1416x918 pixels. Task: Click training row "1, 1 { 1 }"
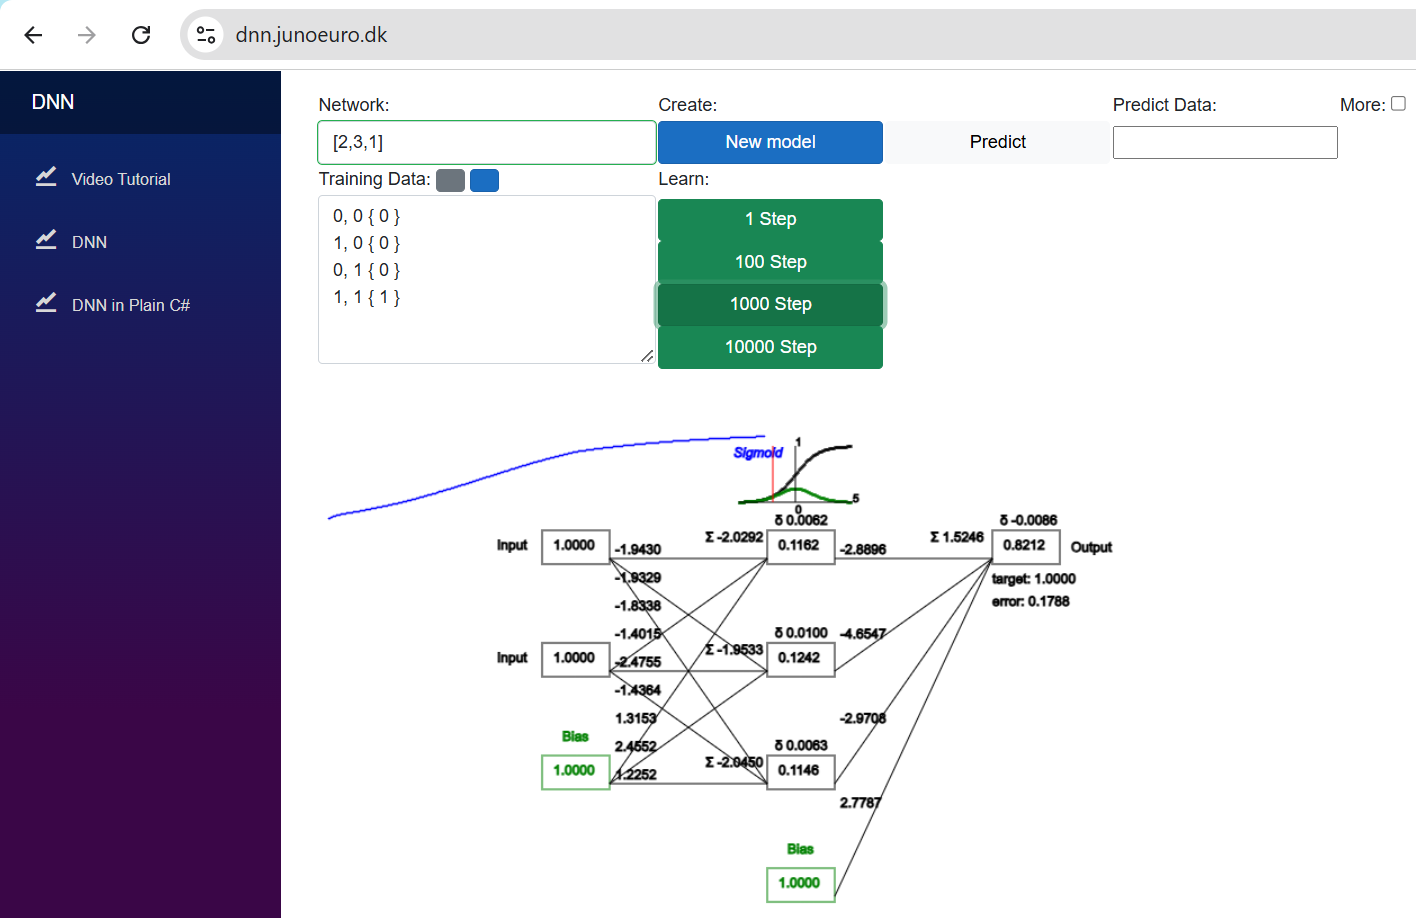point(366,297)
